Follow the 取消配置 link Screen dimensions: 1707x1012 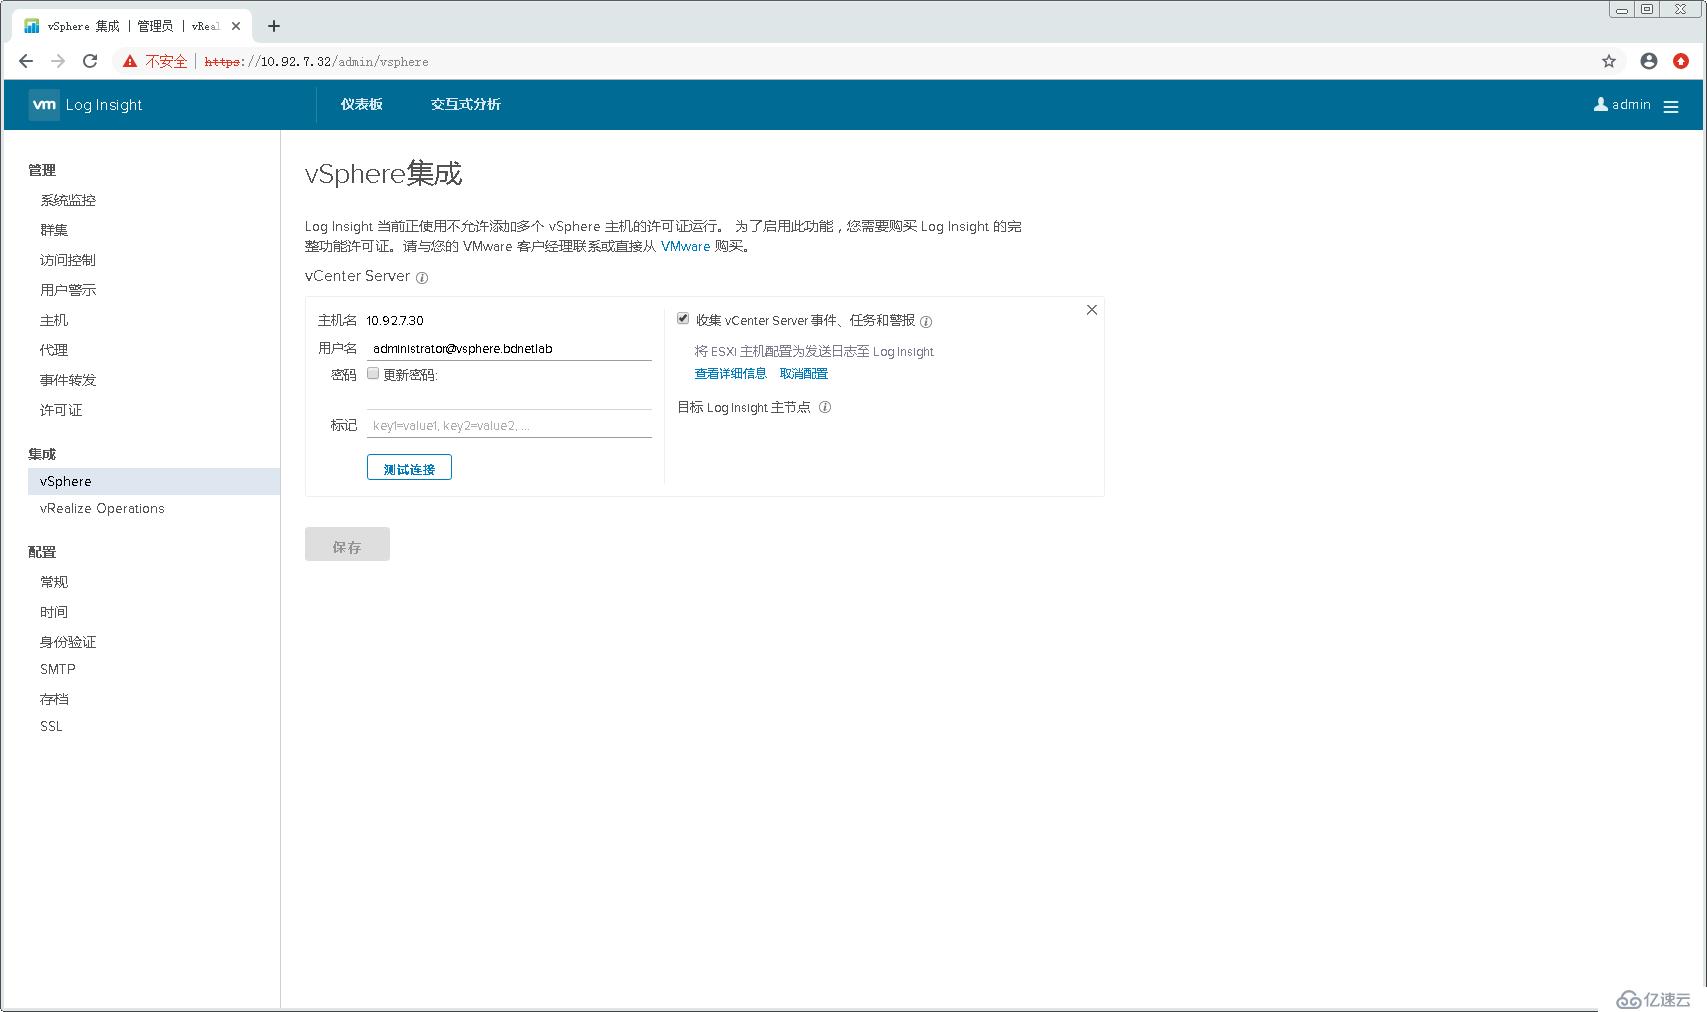(803, 373)
